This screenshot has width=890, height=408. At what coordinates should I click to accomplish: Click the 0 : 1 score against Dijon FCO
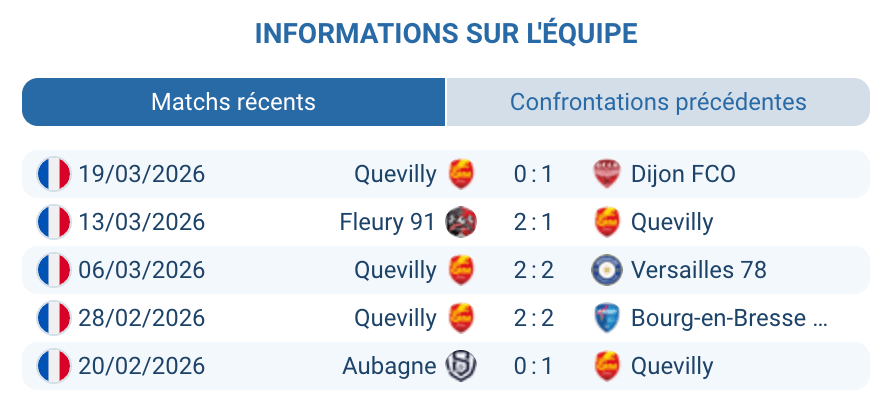[533, 174]
